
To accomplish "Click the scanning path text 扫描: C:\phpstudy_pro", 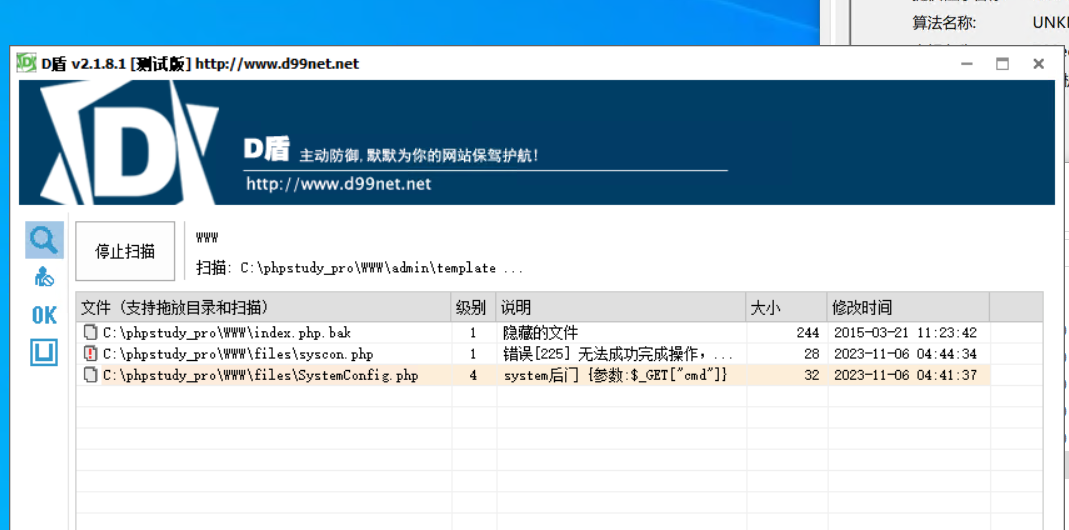I will click(x=359, y=268).
